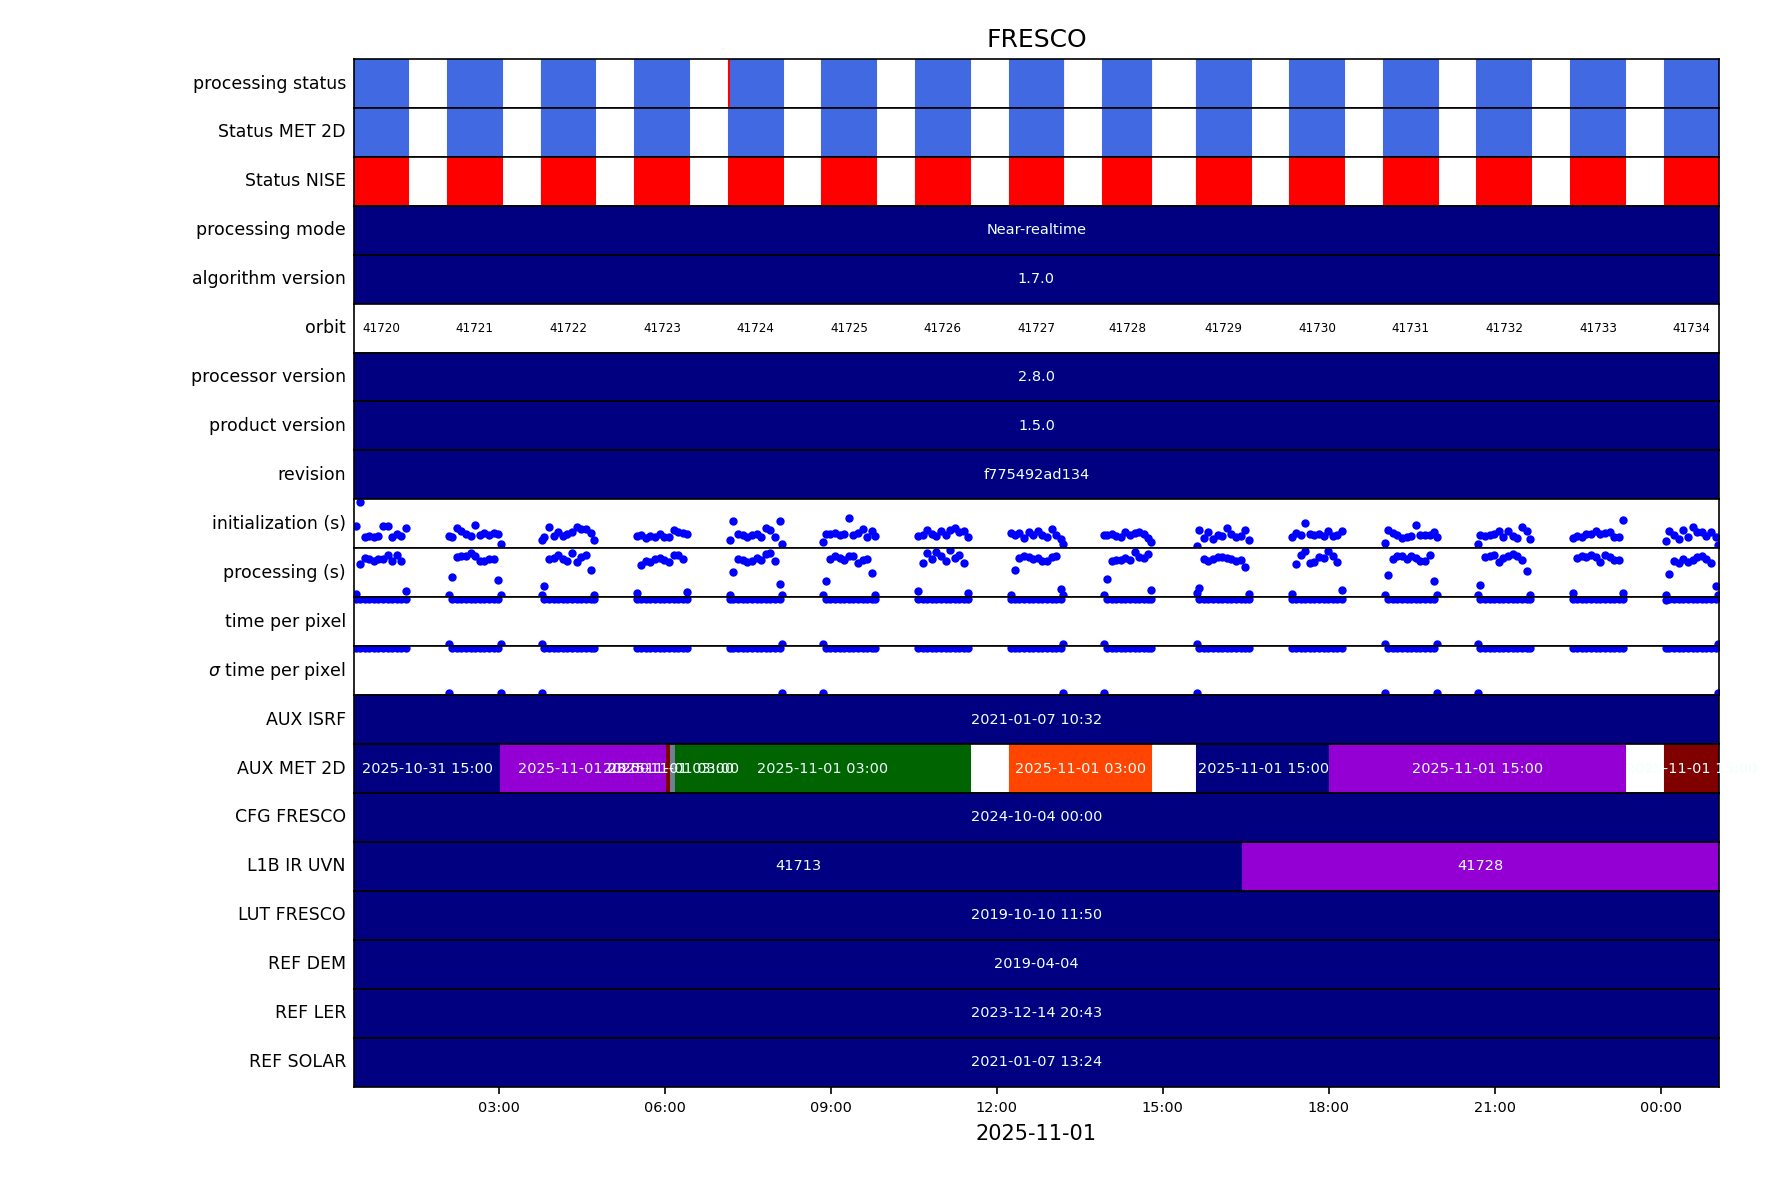Select orbit 41727 in the orbit row
The width and height of the screenshot is (1771, 1181).
1036,328
